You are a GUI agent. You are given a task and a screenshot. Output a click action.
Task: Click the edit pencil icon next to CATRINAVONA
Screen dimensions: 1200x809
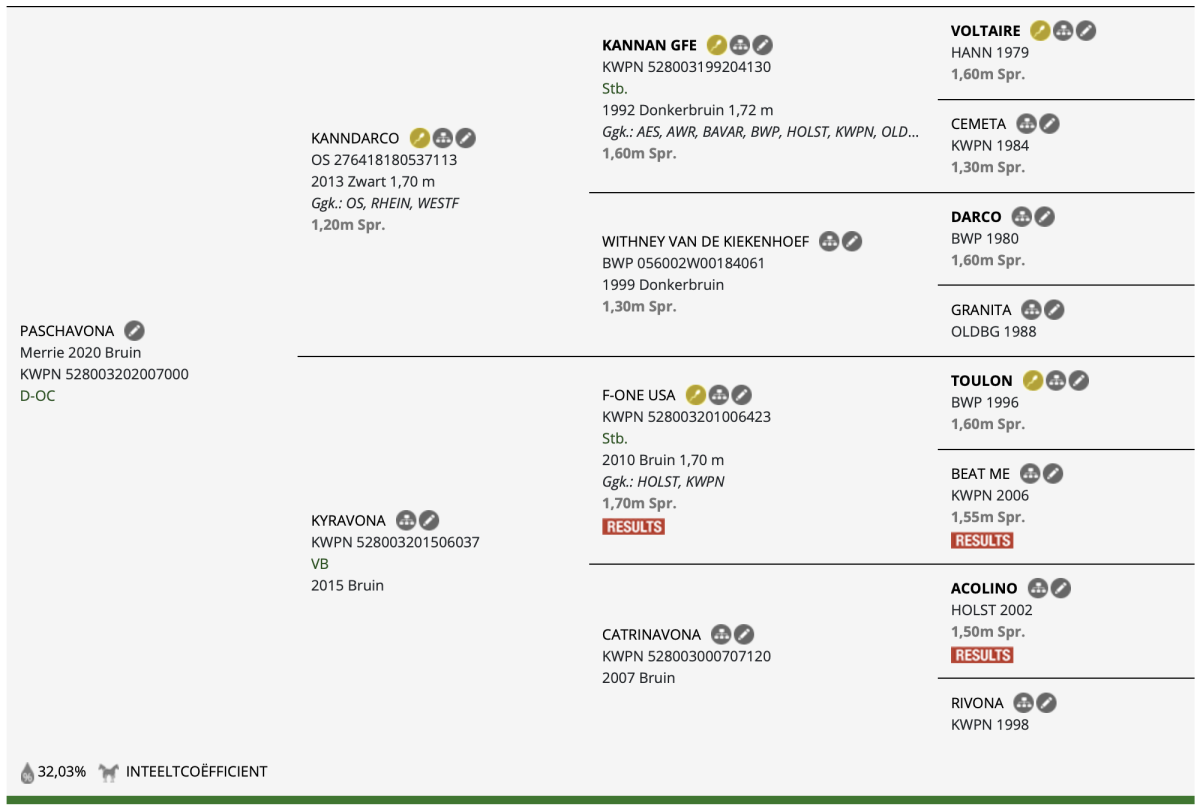click(744, 634)
